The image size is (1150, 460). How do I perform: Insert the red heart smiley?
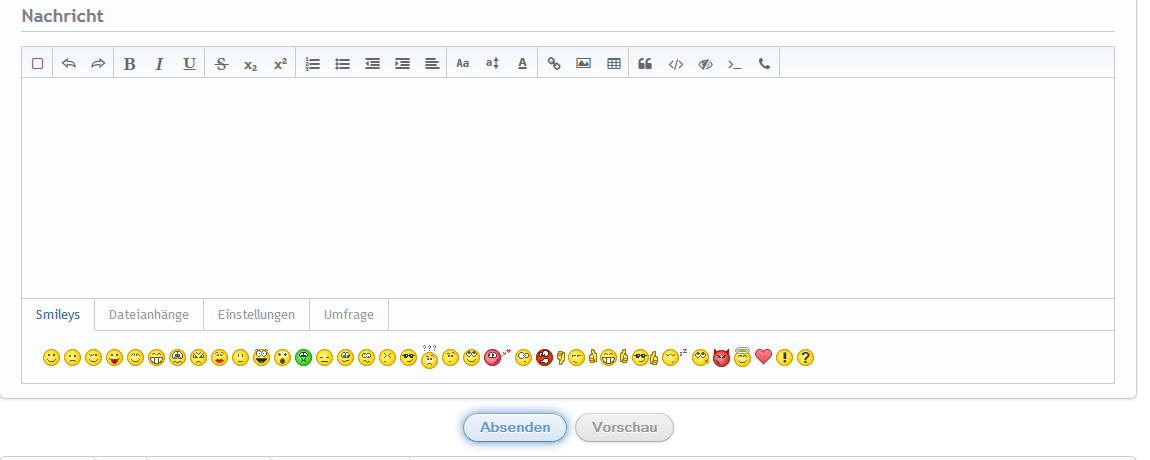(763, 357)
